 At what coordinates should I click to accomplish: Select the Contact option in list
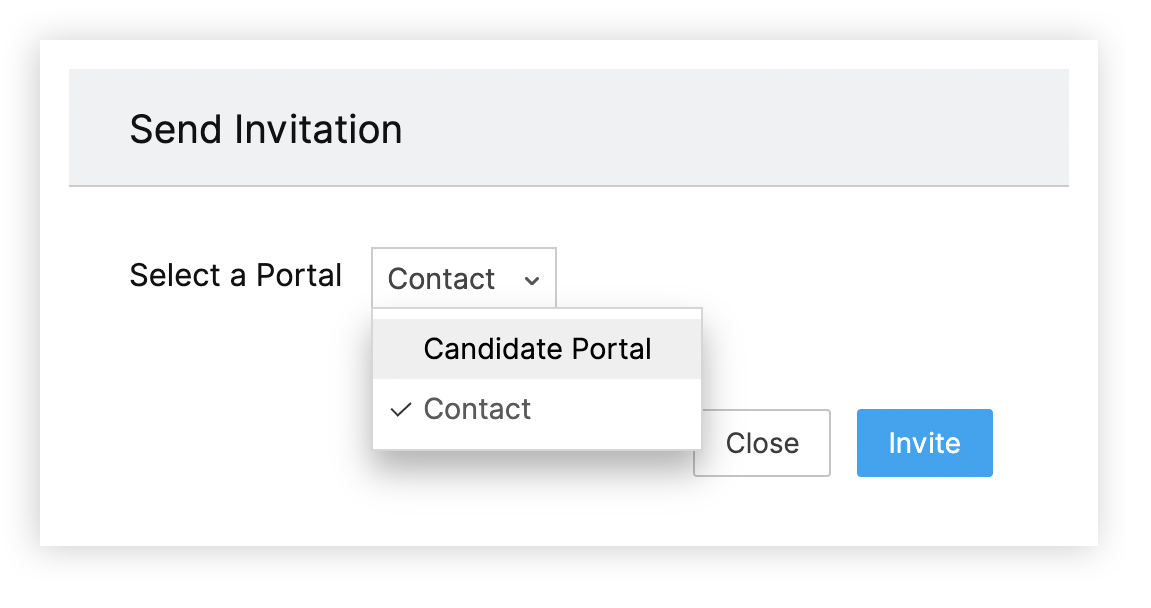477,409
